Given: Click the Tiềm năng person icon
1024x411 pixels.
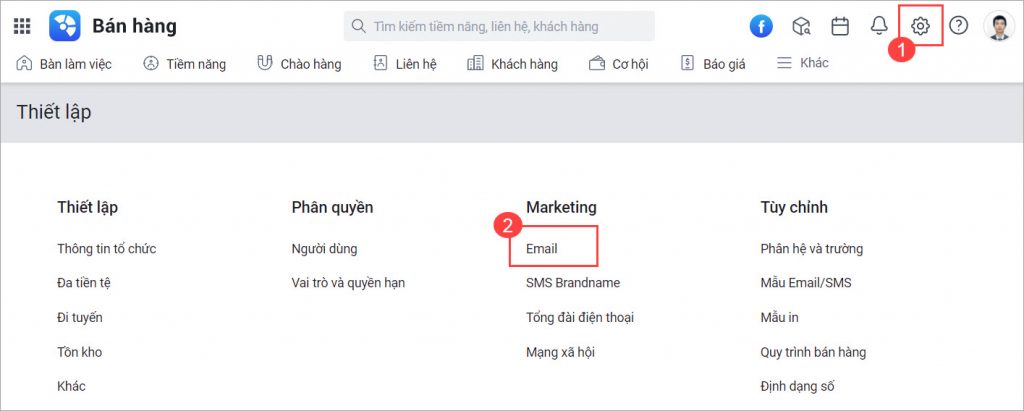Looking at the screenshot, I should (x=151, y=63).
